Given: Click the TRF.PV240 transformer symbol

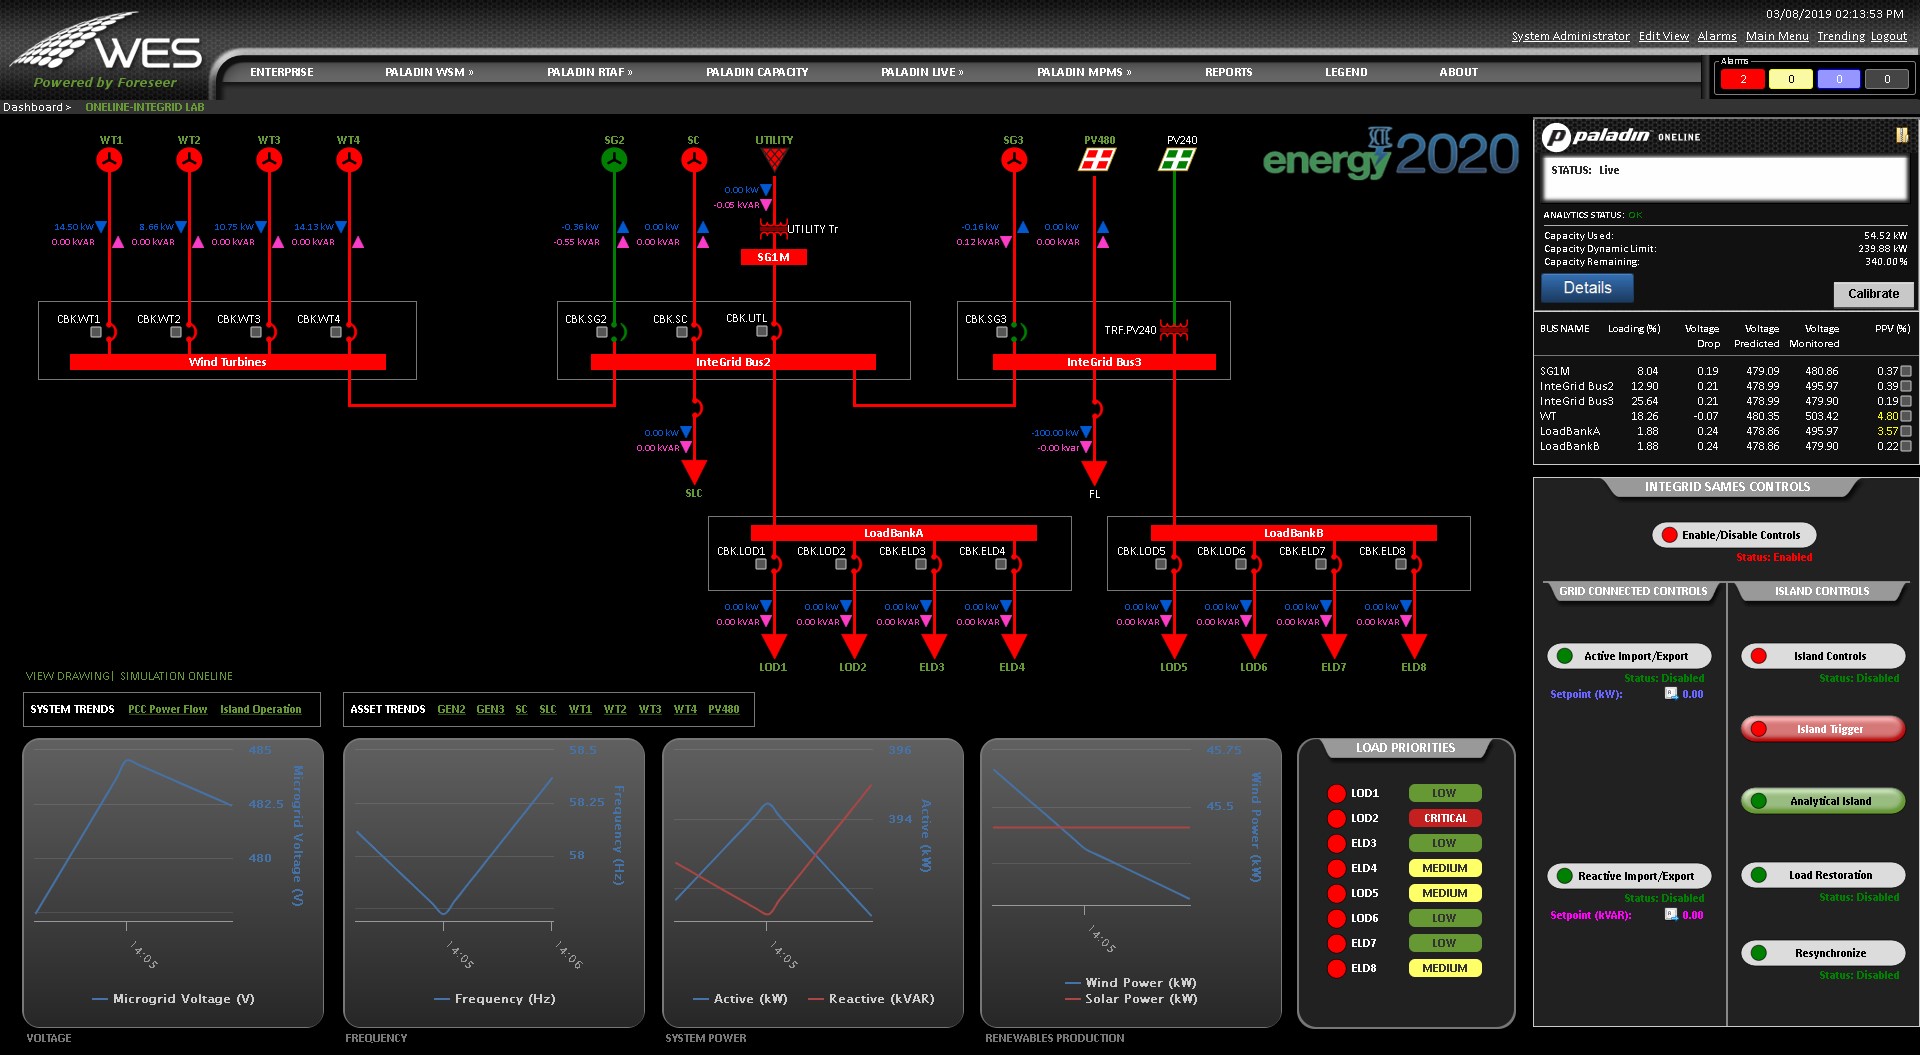Looking at the screenshot, I should click(x=1174, y=330).
